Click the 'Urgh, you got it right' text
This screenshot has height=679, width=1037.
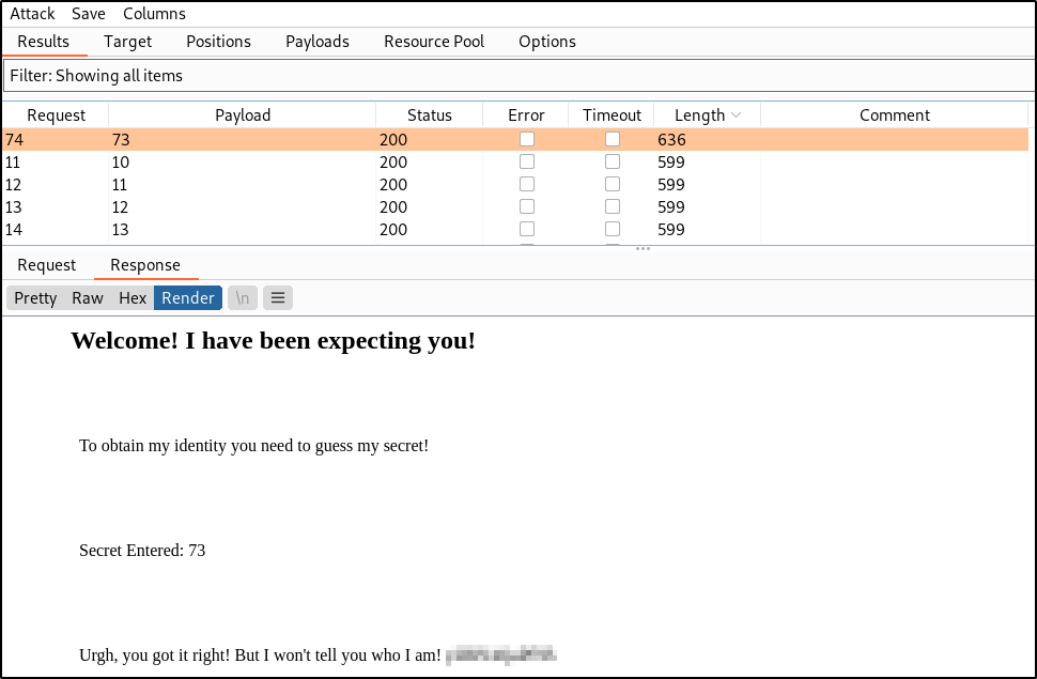click(x=260, y=655)
